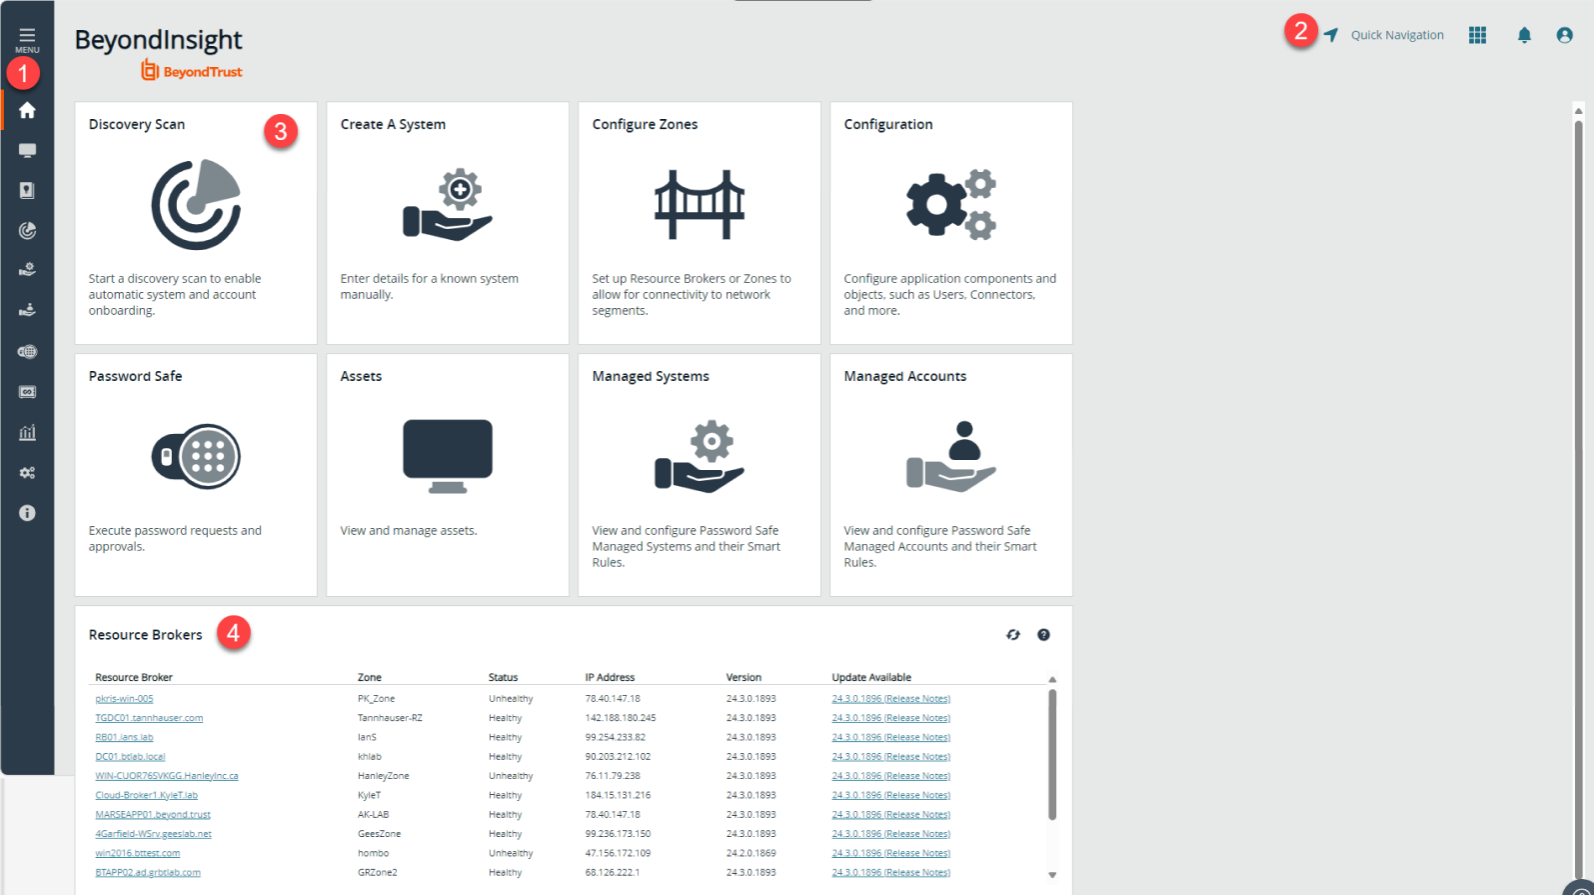This screenshot has width=1594, height=895.
Task: Open the Discovery Scan tile
Action: click(x=196, y=223)
